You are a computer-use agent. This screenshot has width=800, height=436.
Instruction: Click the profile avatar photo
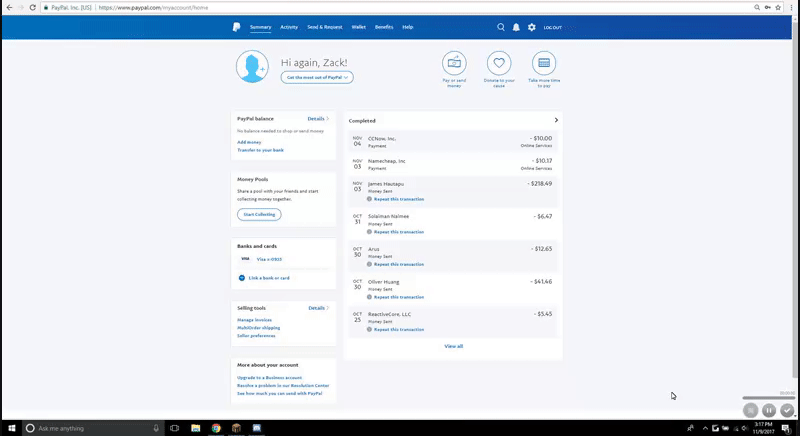point(252,66)
